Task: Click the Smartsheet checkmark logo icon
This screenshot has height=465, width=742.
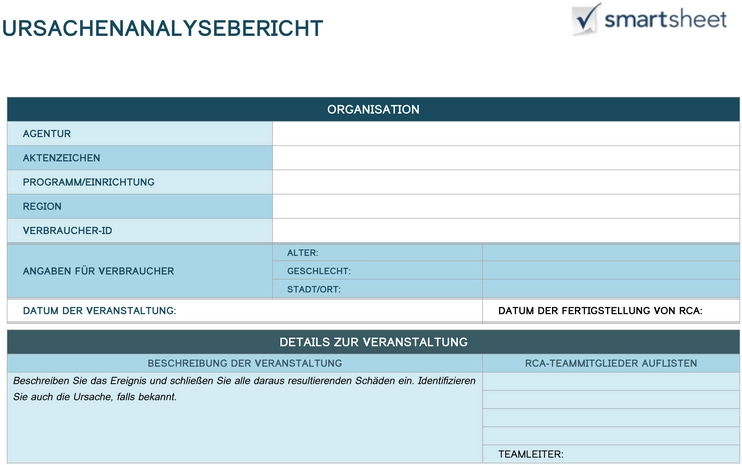Action: pyautogui.click(x=586, y=19)
